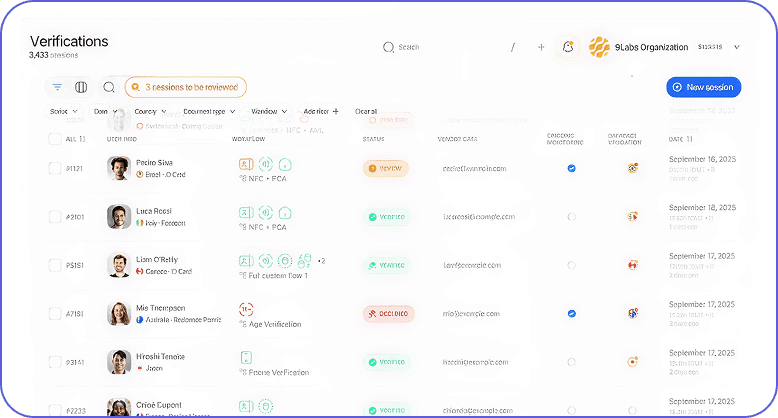Image resolution: width=778 pixels, height=418 pixels.
Task: Click Chloé Dupont's ID document workflow icon
Action: [246, 406]
